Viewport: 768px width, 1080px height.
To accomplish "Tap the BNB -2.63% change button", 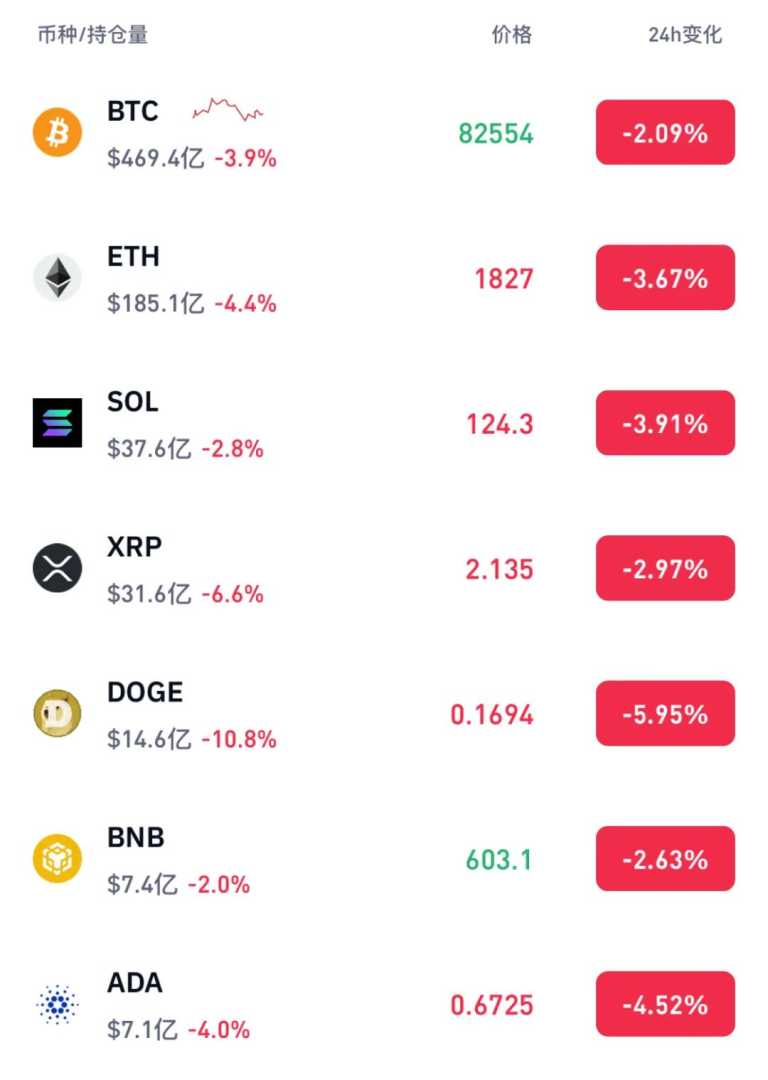I will pos(665,859).
